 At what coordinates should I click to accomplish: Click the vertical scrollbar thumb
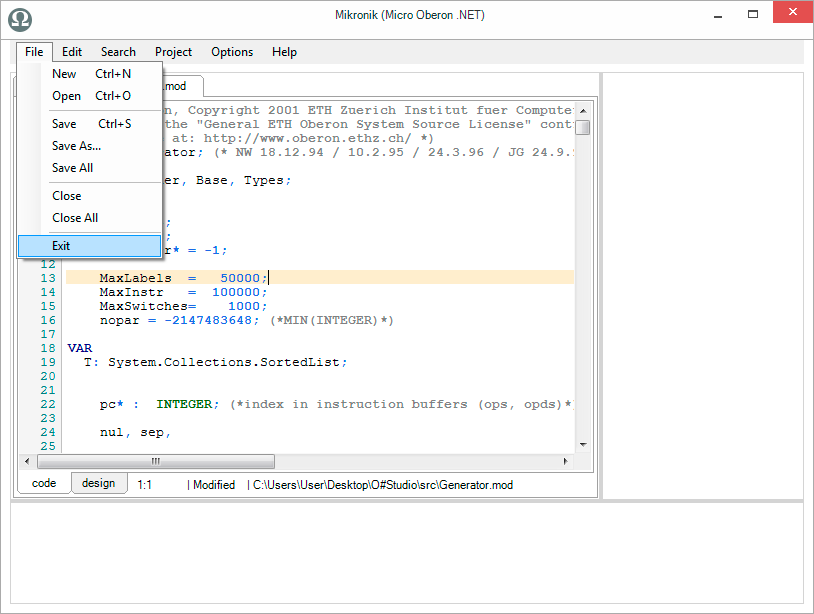[583, 127]
